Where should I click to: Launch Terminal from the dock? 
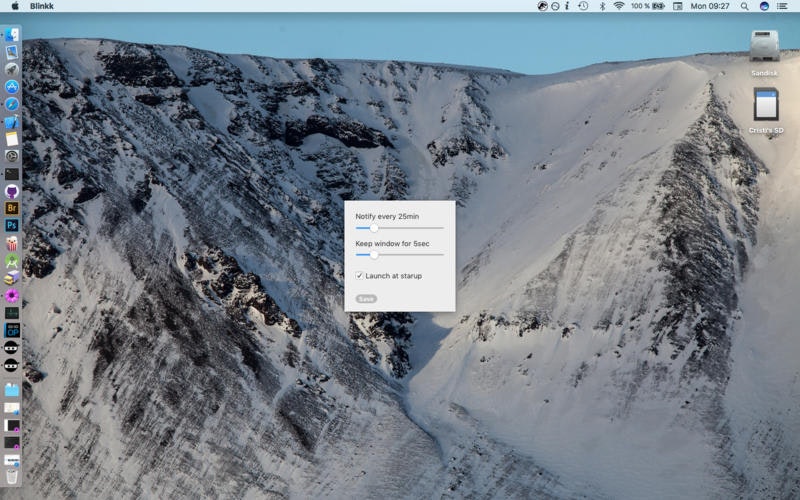click(x=12, y=173)
